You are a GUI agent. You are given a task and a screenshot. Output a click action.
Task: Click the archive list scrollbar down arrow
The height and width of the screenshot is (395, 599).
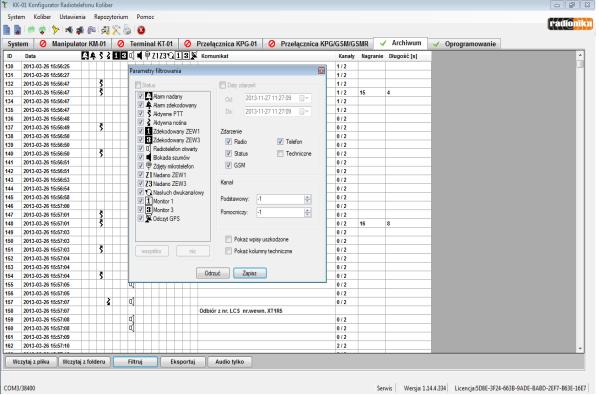[x=580, y=348]
